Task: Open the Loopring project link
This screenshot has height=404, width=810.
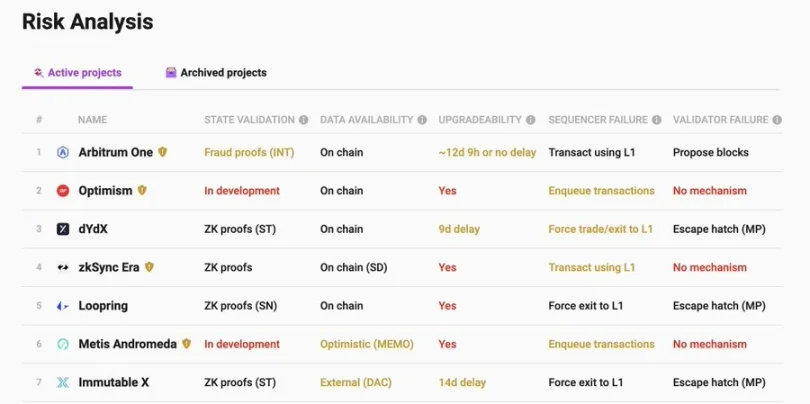Action: tap(103, 306)
